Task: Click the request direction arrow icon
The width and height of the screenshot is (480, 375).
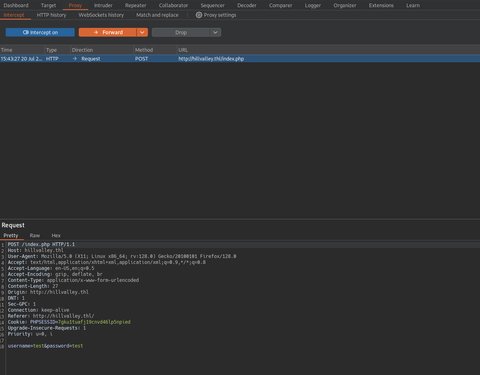Action: (x=75, y=59)
